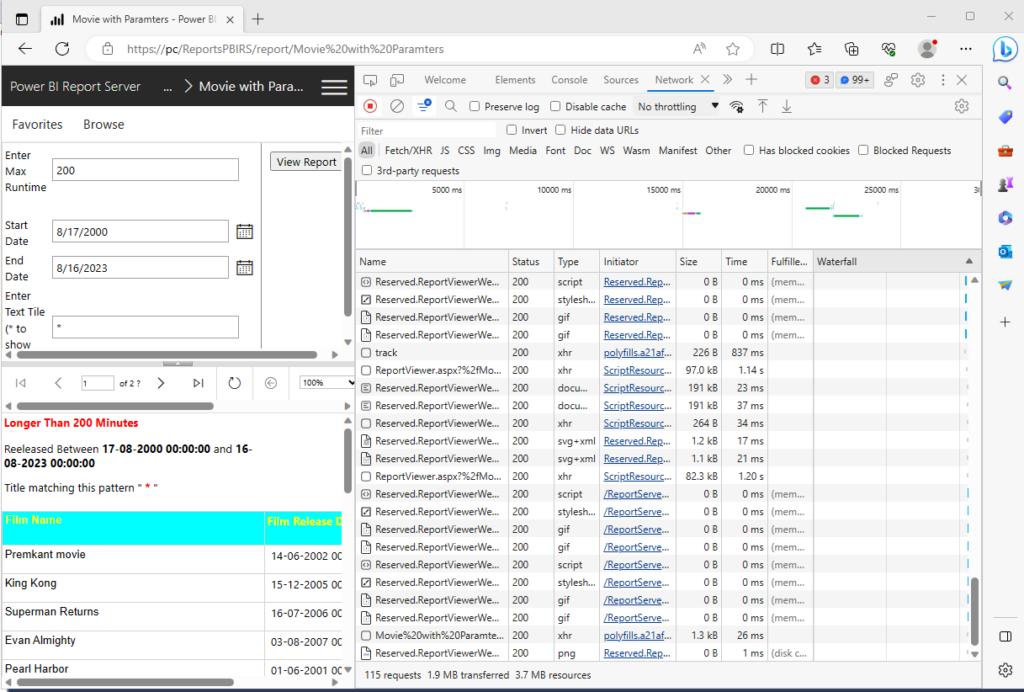Viewport: 1024px width, 692px height.
Task: Click the red errors count badge
Action: [820, 80]
